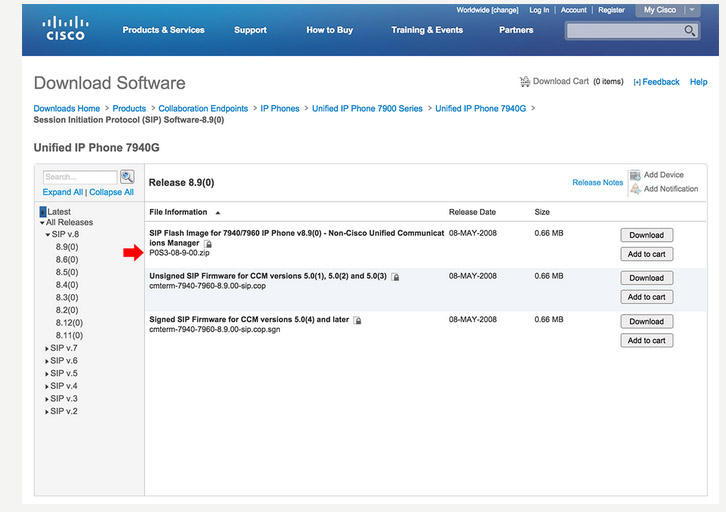Sort by File Information arrow
Viewport: 726px width, 512px height.
tap(218, 212)
